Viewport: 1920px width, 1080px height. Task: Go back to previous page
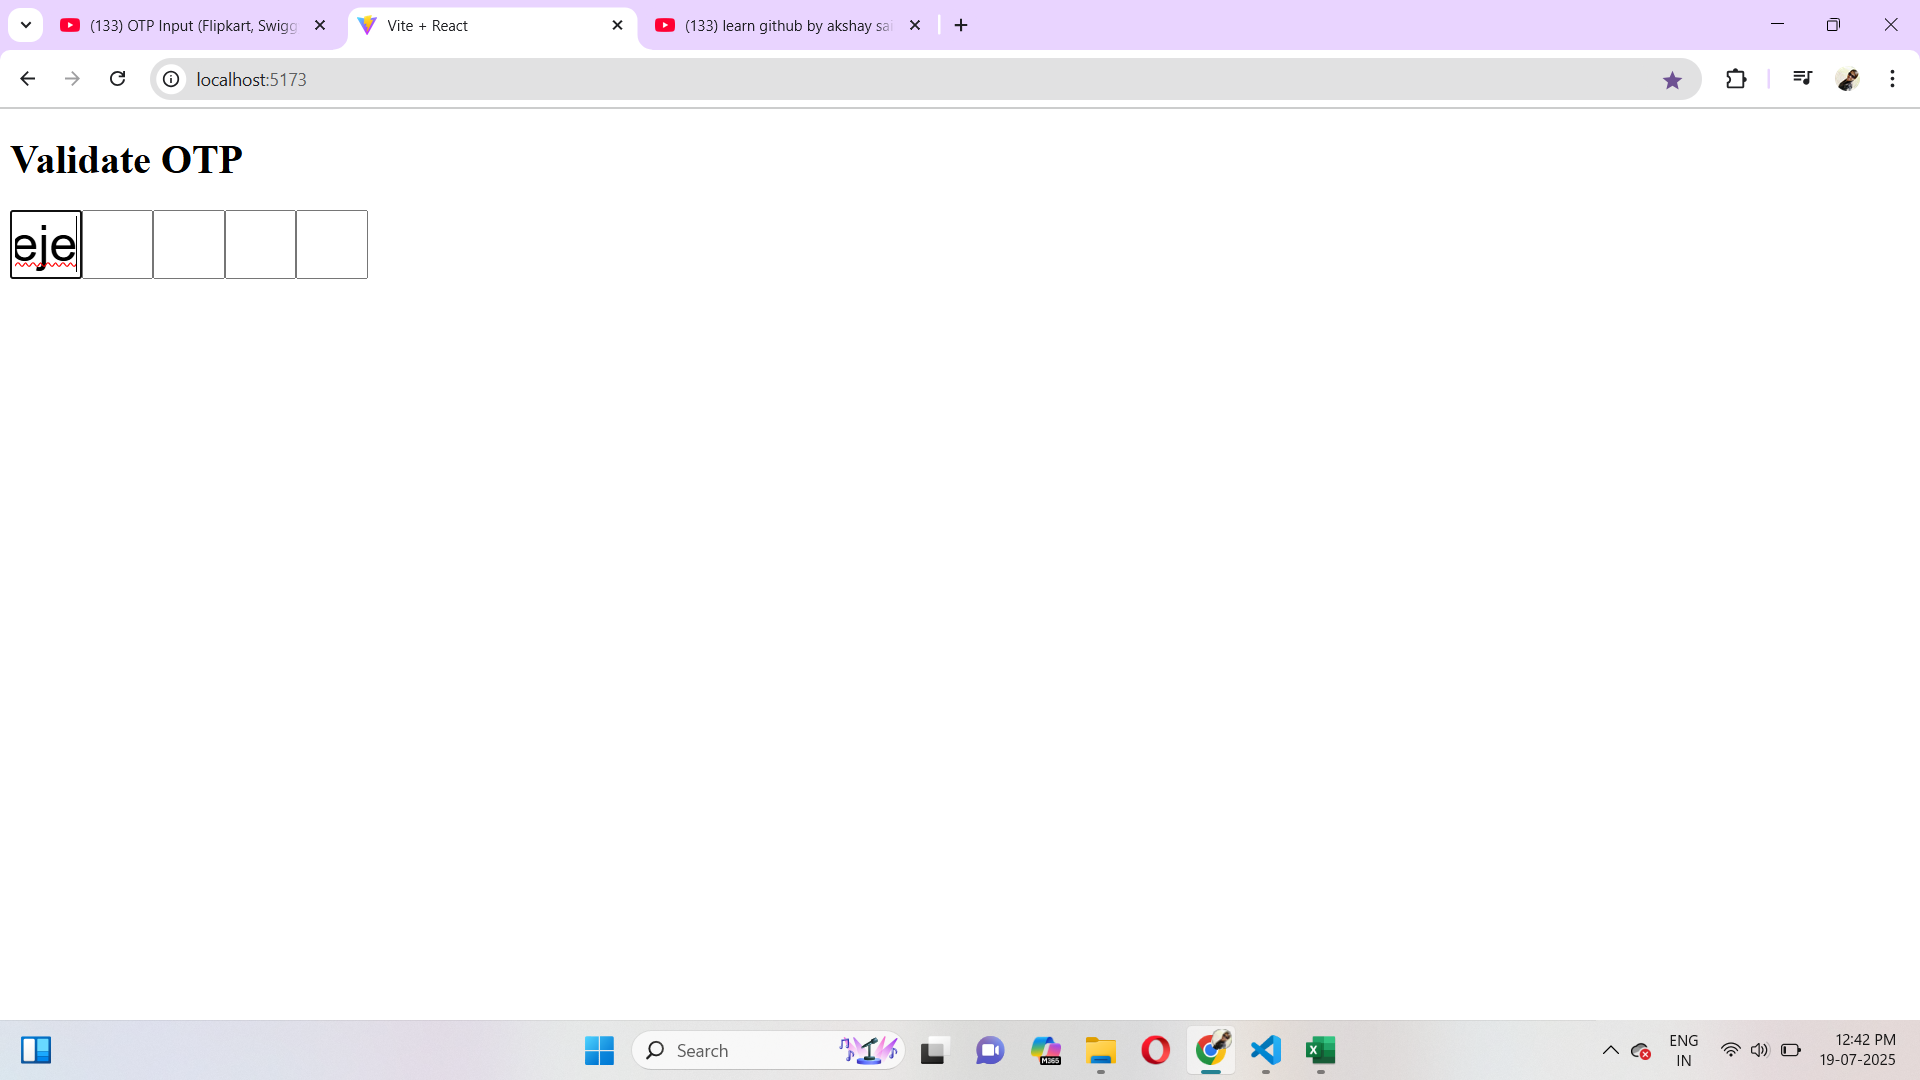(x=28, y=79)
